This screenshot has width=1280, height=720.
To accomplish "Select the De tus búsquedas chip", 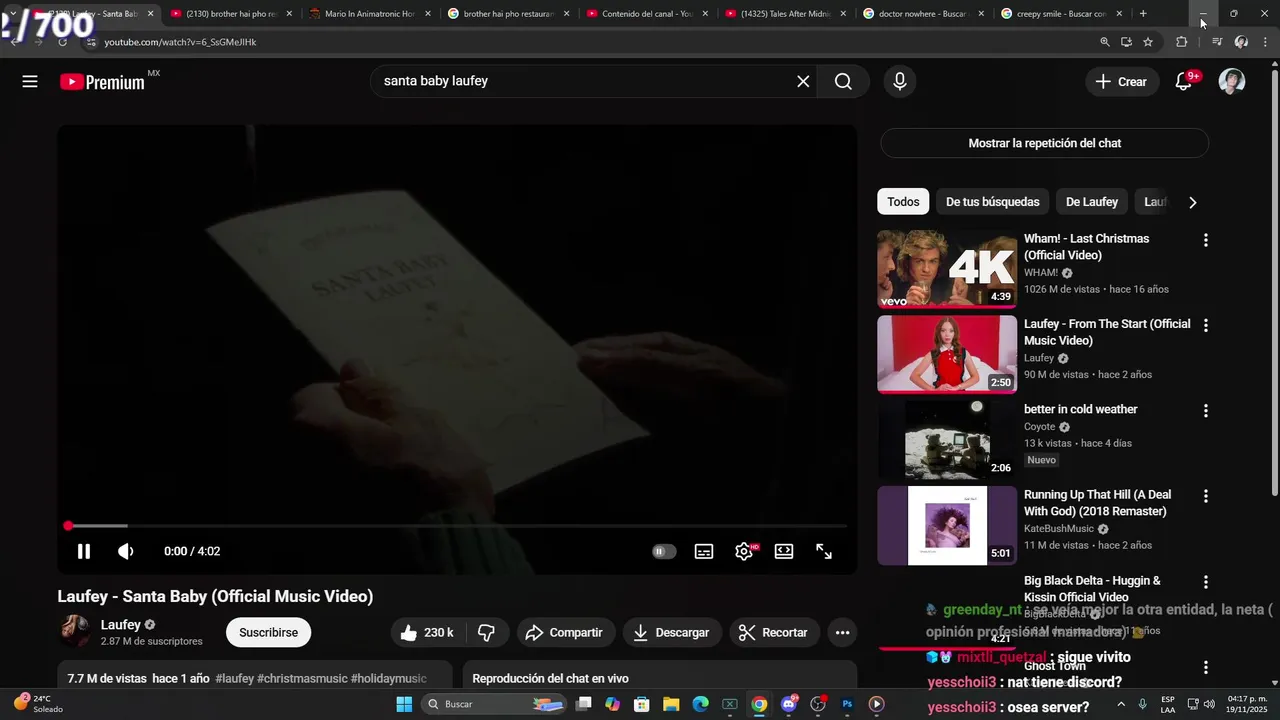I will (x=992, y=202).
